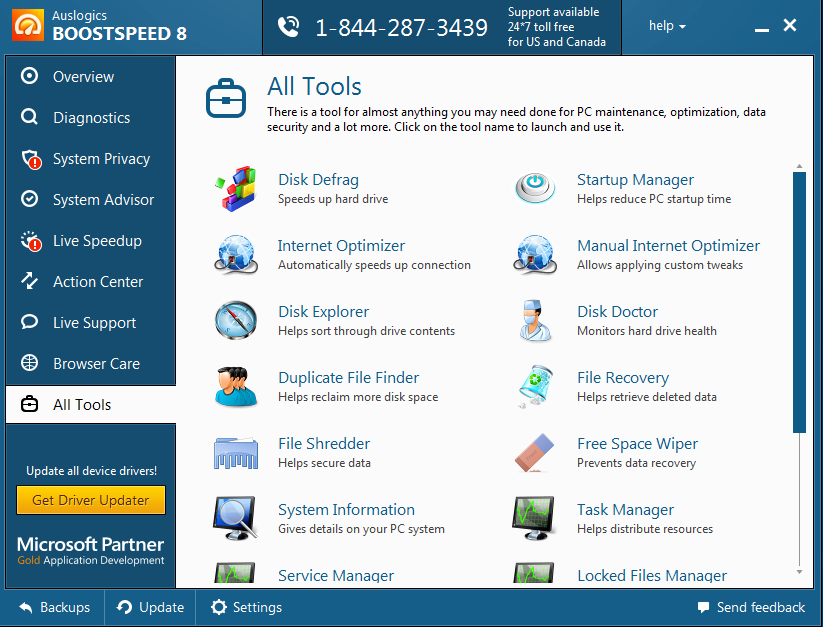Click the phone handset icon in header
The height and width of the screenshot is (627, 823).
pyautogui.click(x=288, y=27)
